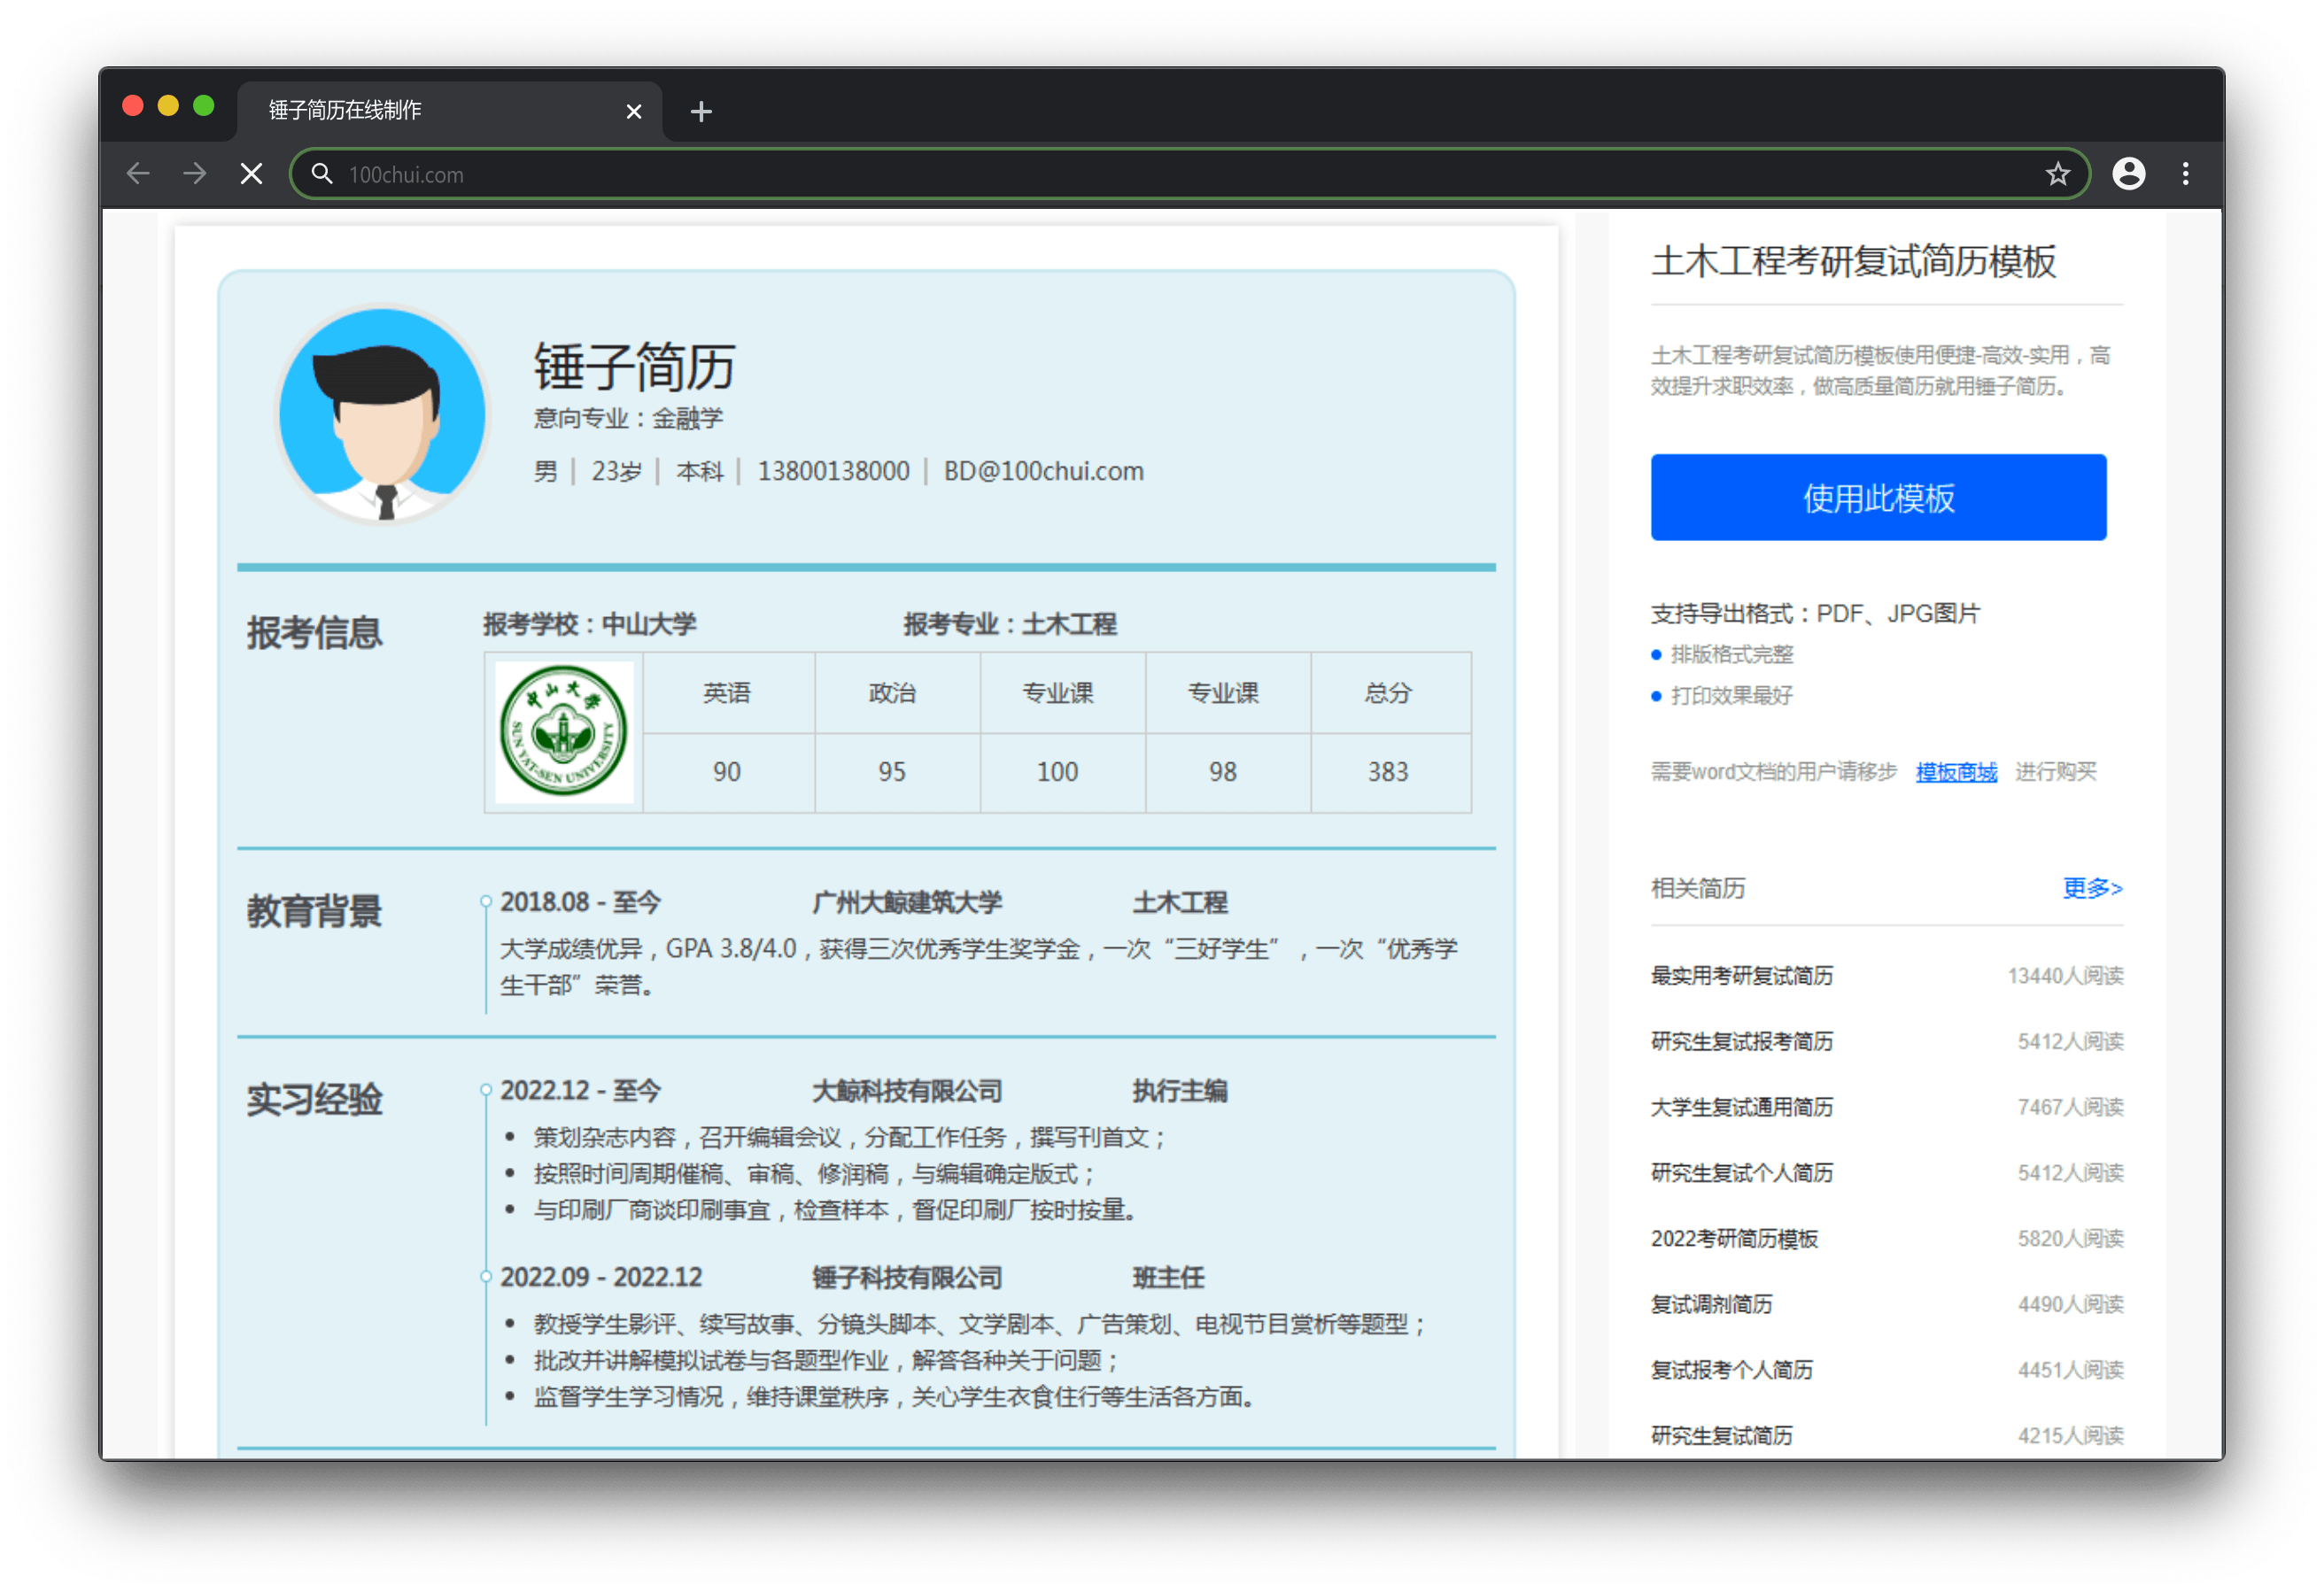2324x1592 pixels.
Task: Click the 更多> link
Action: (2092, 888)
